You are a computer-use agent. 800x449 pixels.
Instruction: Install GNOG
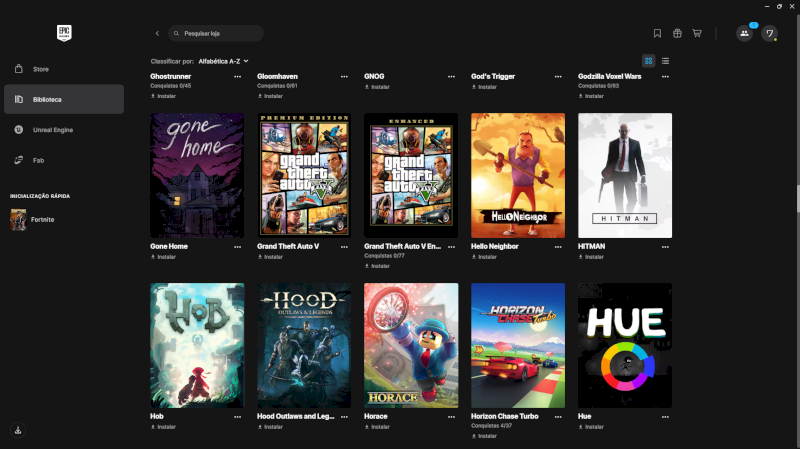(377, 87)
